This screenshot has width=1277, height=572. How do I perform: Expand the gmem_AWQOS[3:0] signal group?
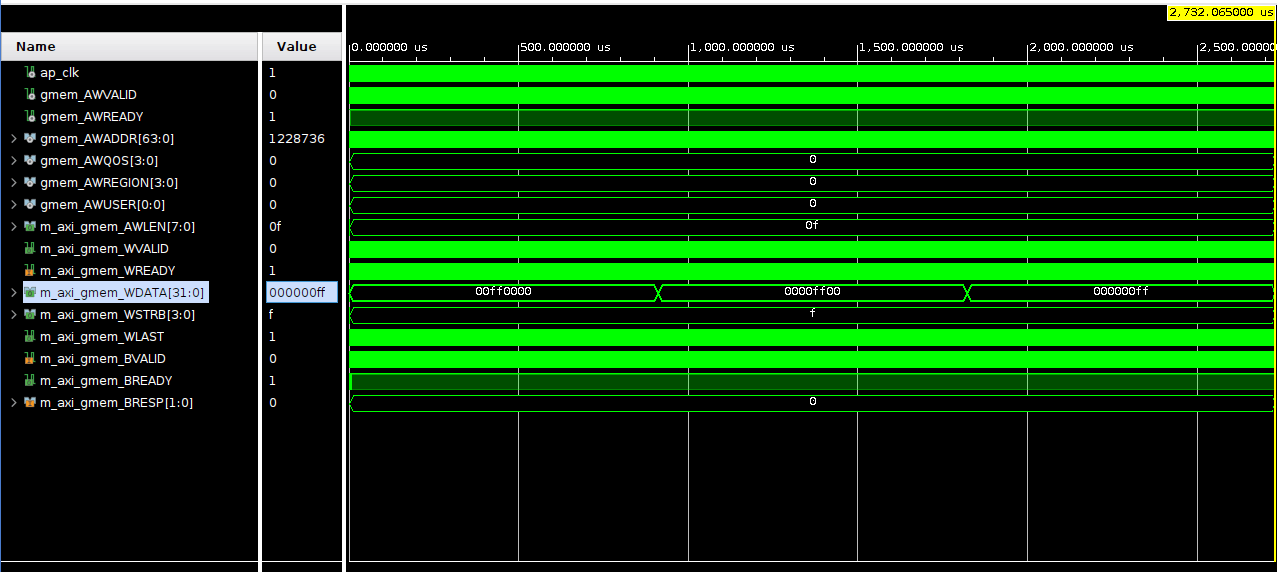14,161
